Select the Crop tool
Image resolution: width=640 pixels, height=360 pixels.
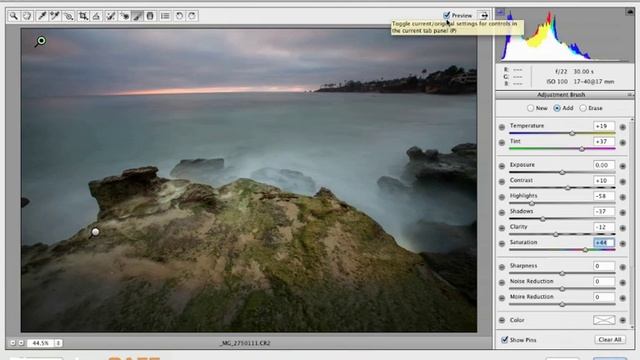[83, 16]
